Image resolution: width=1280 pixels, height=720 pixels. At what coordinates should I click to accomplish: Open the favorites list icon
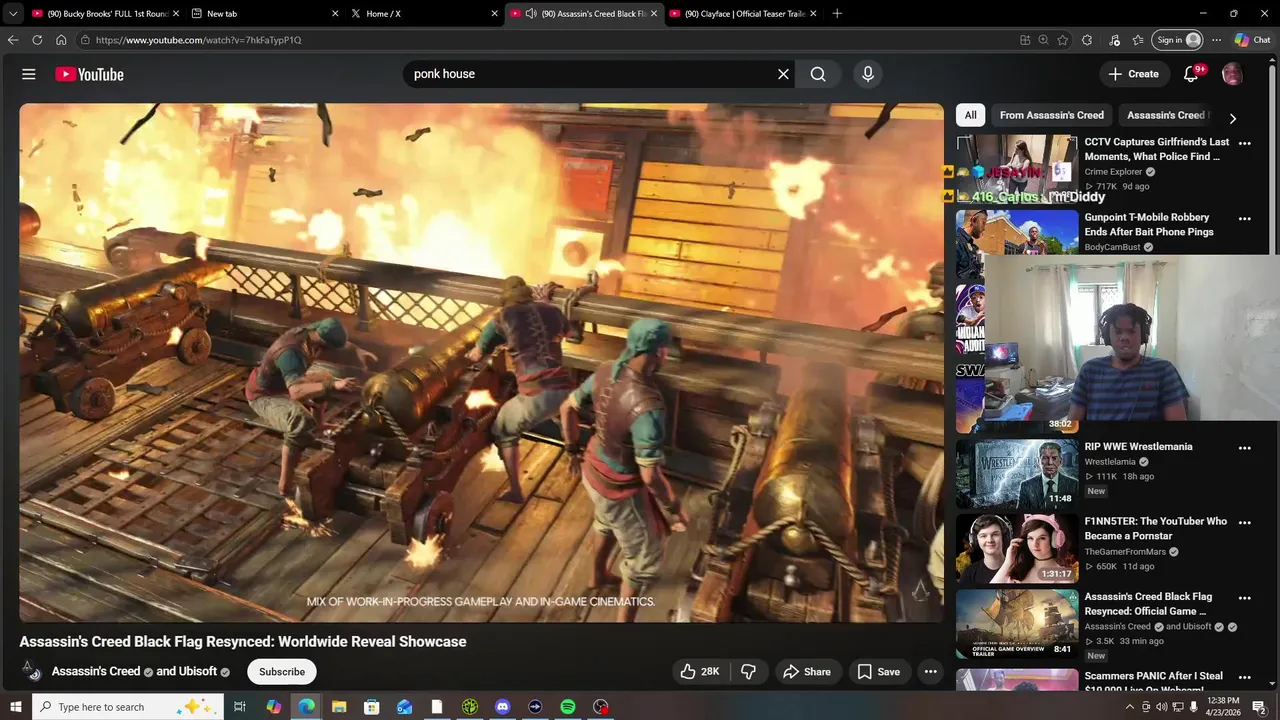[1138, 40]
